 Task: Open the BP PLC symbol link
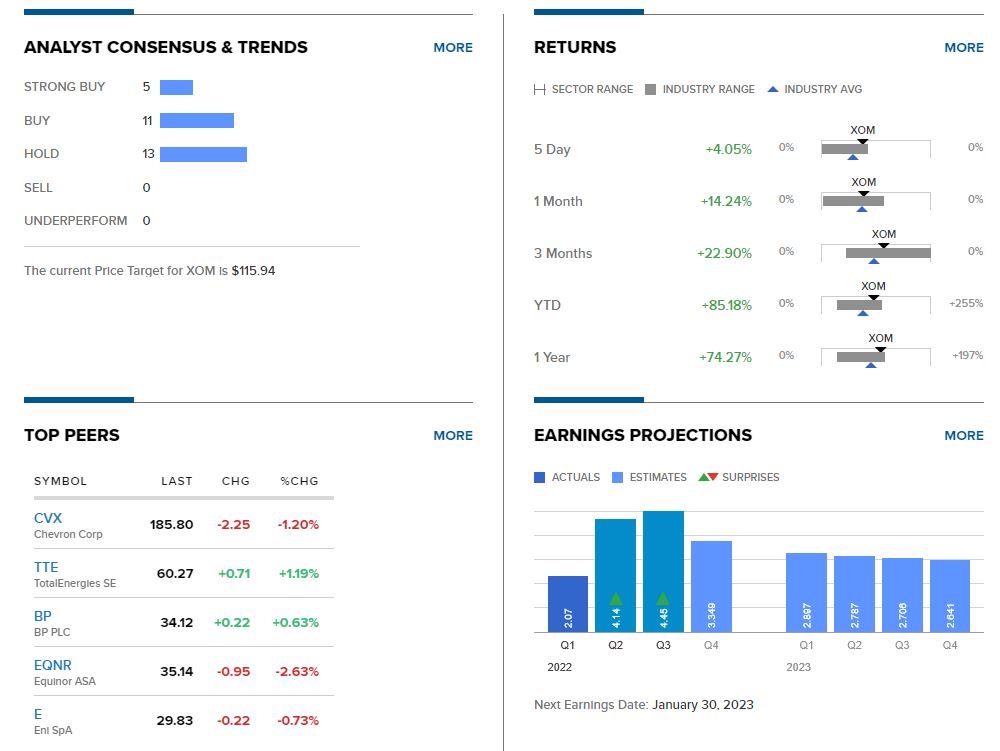(x=41, y=616)
